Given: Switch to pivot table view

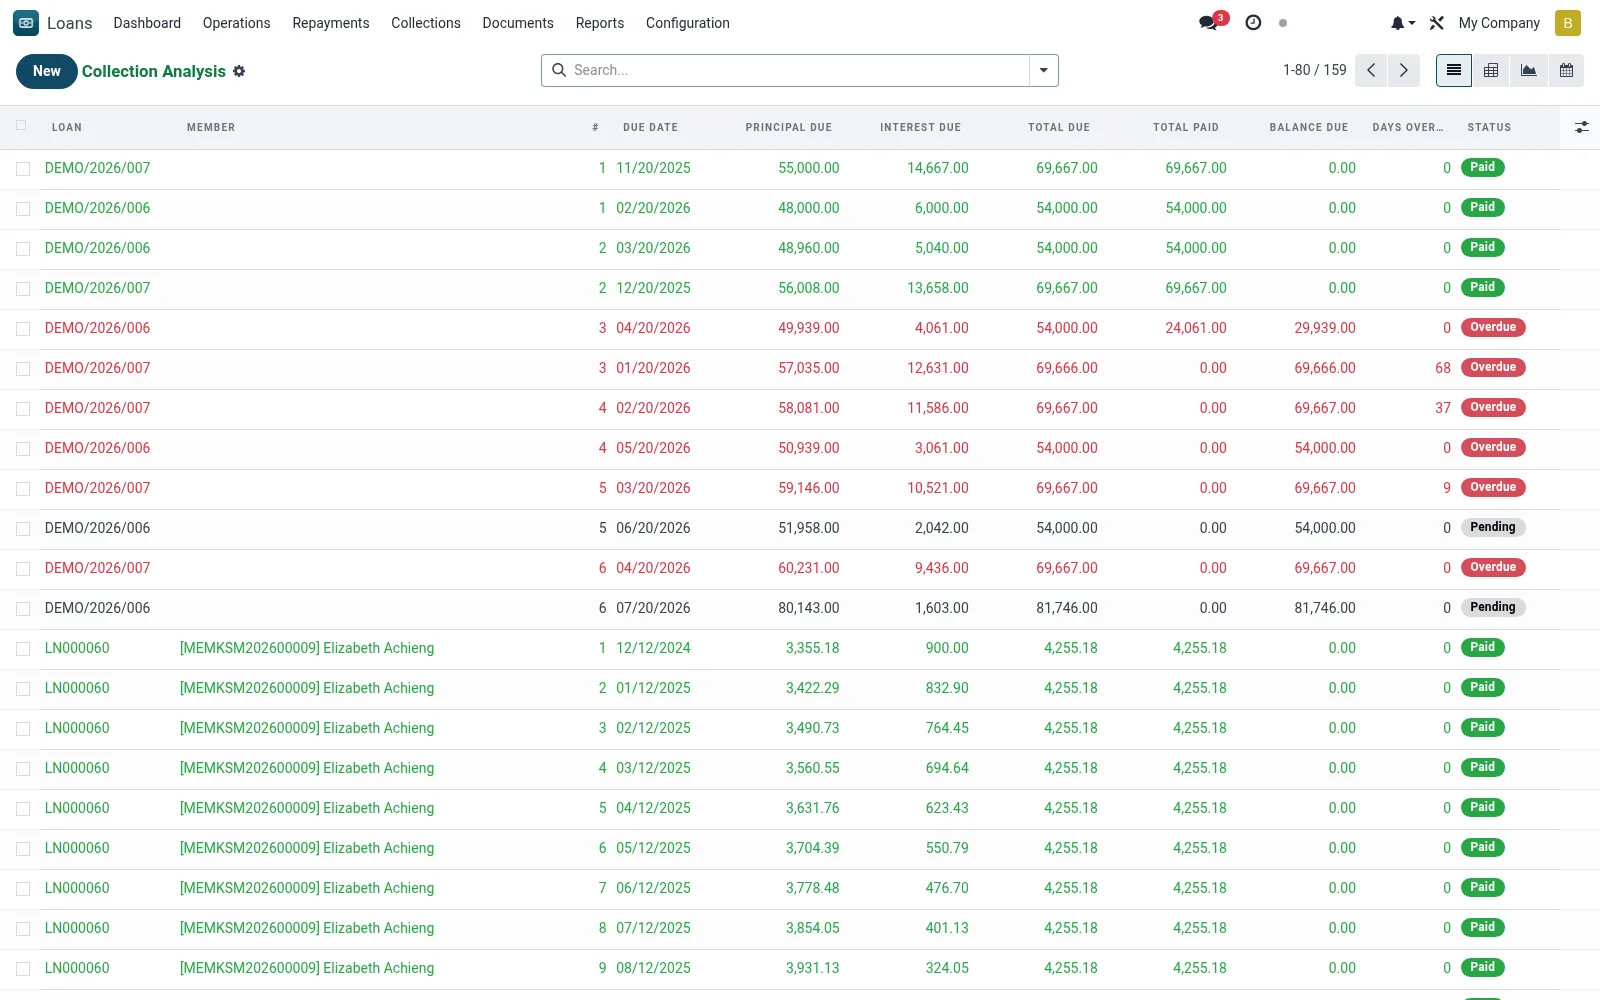Looking at the screenshot, I should pyautogui.click(x=1491, y=70).
